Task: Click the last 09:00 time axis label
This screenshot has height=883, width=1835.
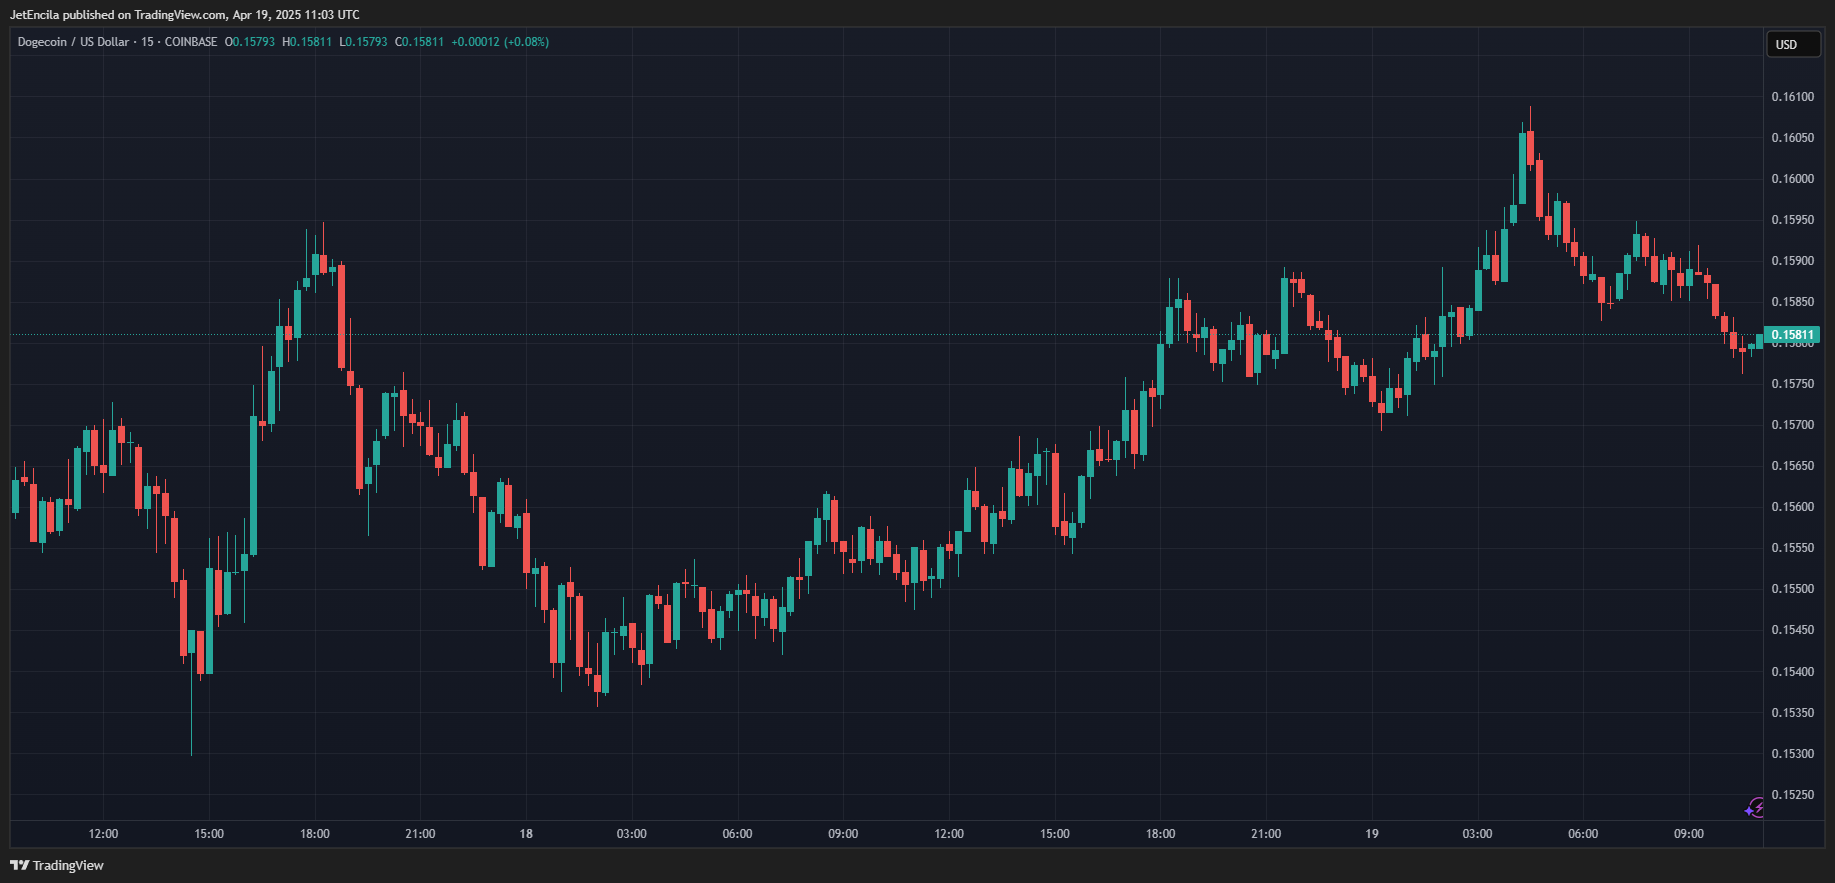Action: (1689, 834)
